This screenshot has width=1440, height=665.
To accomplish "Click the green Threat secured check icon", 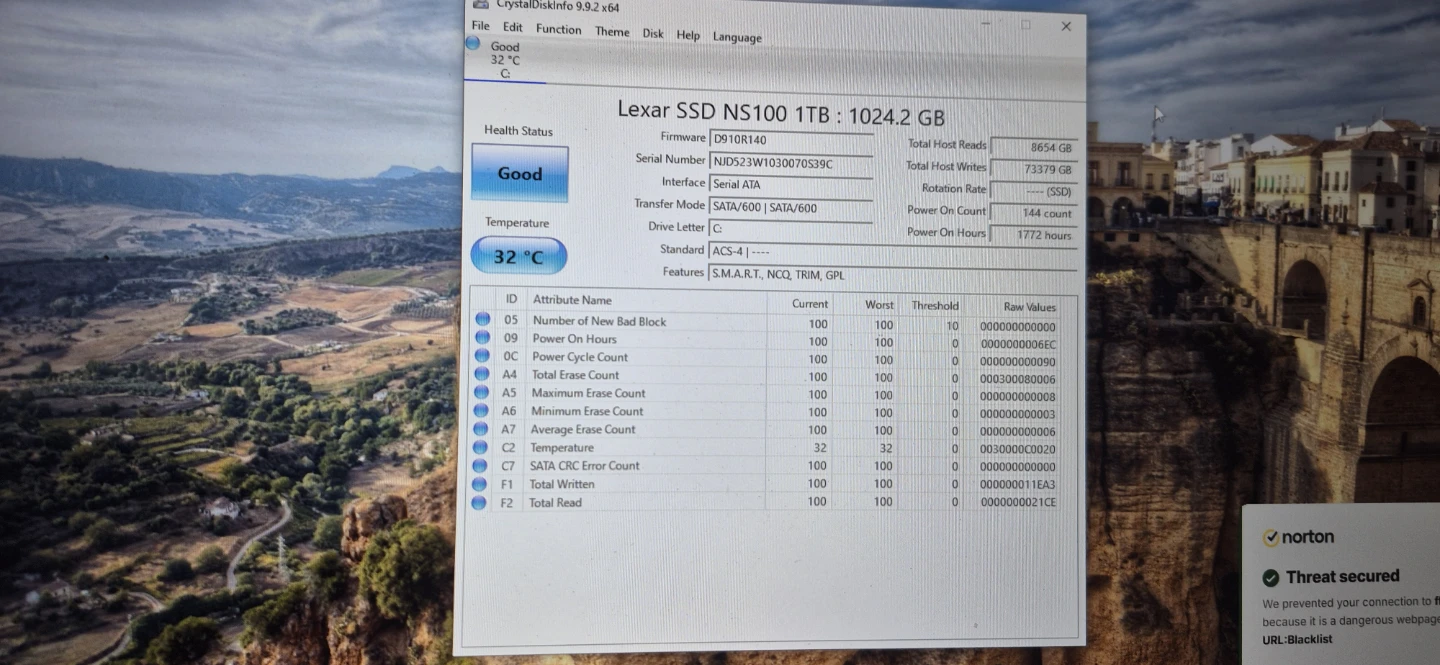I will (1271, 578).
